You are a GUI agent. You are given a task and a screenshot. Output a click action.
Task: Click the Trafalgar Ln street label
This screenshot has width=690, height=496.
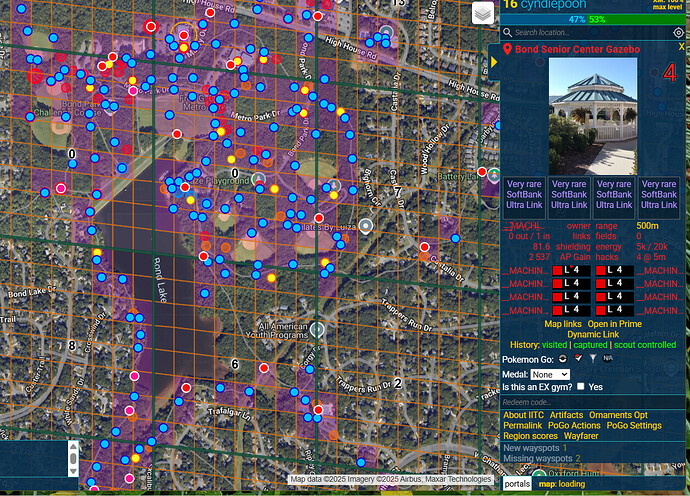pos(229,412)
